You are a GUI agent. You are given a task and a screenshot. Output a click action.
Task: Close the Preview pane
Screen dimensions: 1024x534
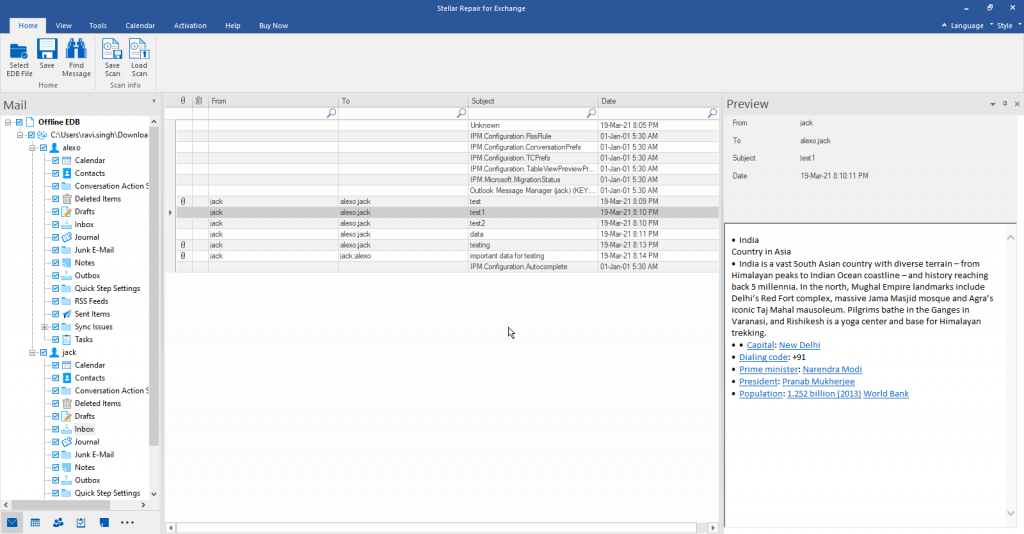pos(1017,104)
